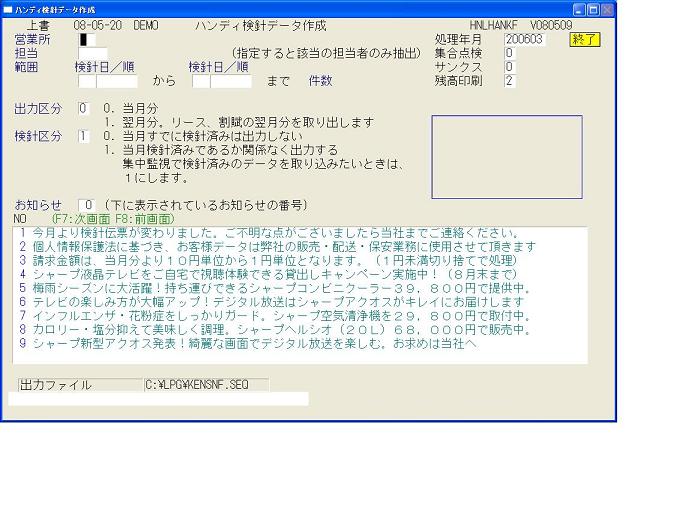Click the option 1. 翌月分 text
682x512 pixels.
239,122
